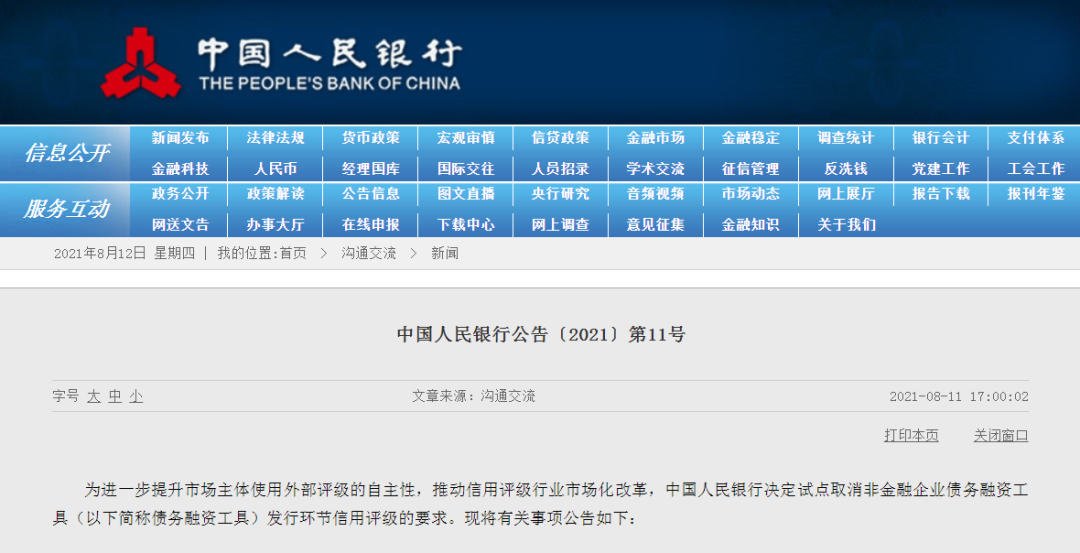Go to 下载中心
This screenshot has height=553, width=1080.
(466, 225)
